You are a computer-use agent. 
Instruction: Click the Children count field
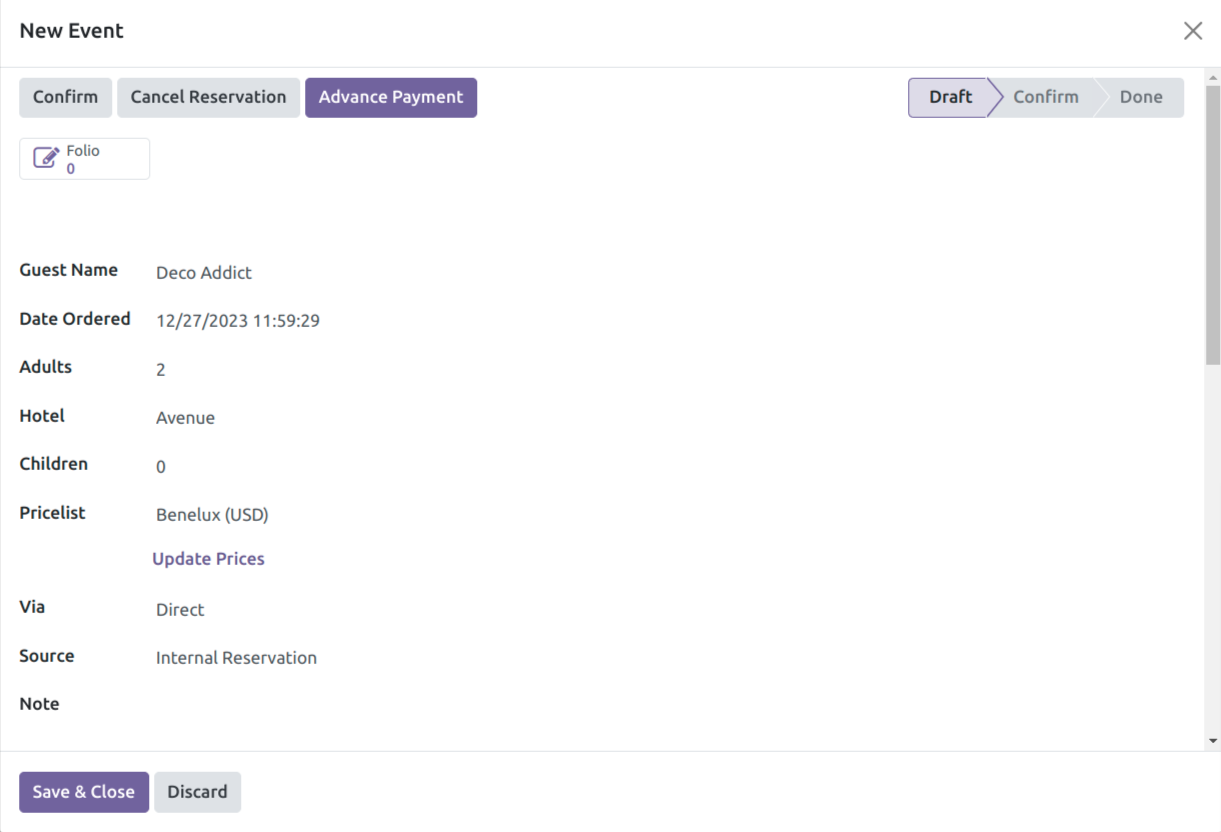pyautogui.click(x=400, y=467)
